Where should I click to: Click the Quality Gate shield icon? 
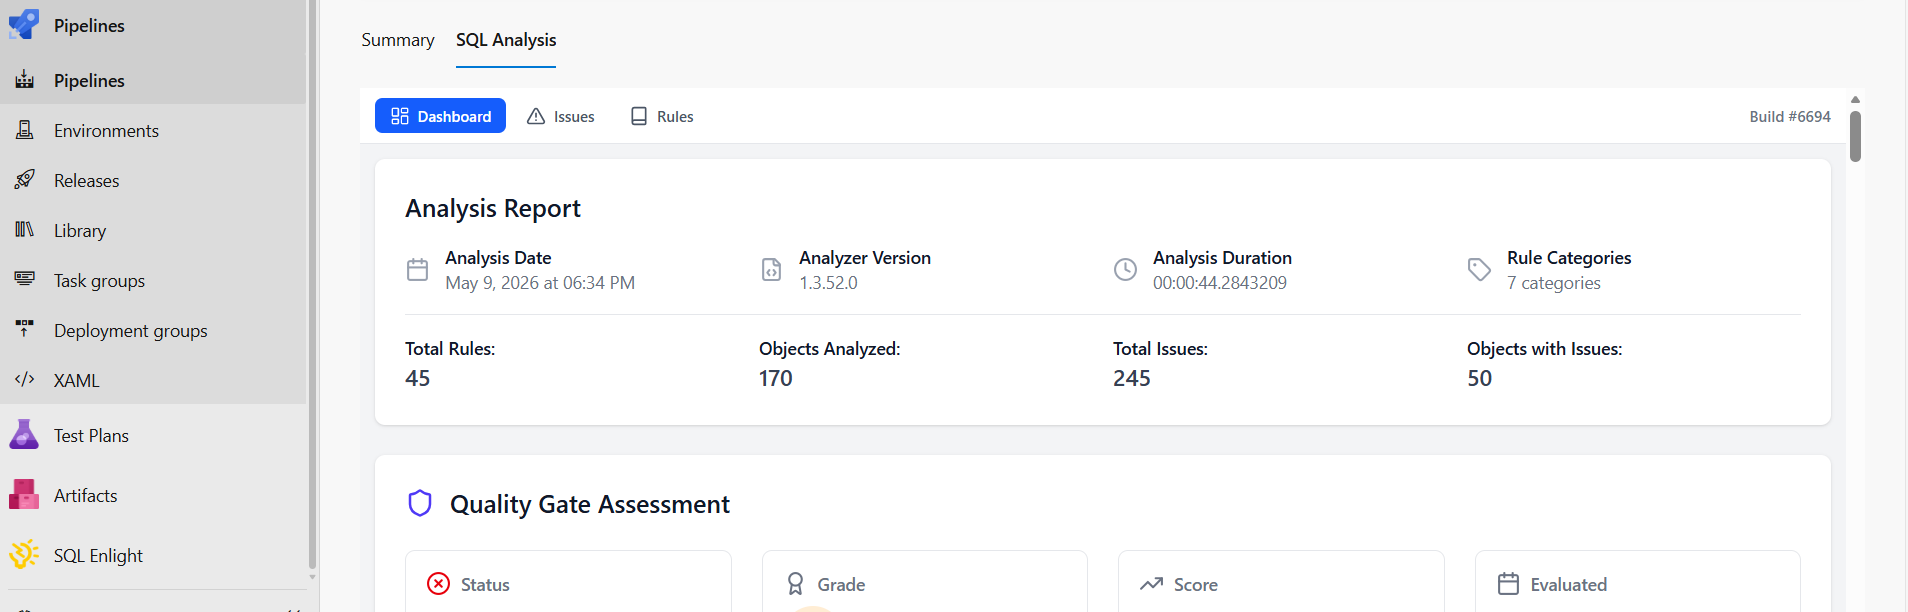coord(420,503)
